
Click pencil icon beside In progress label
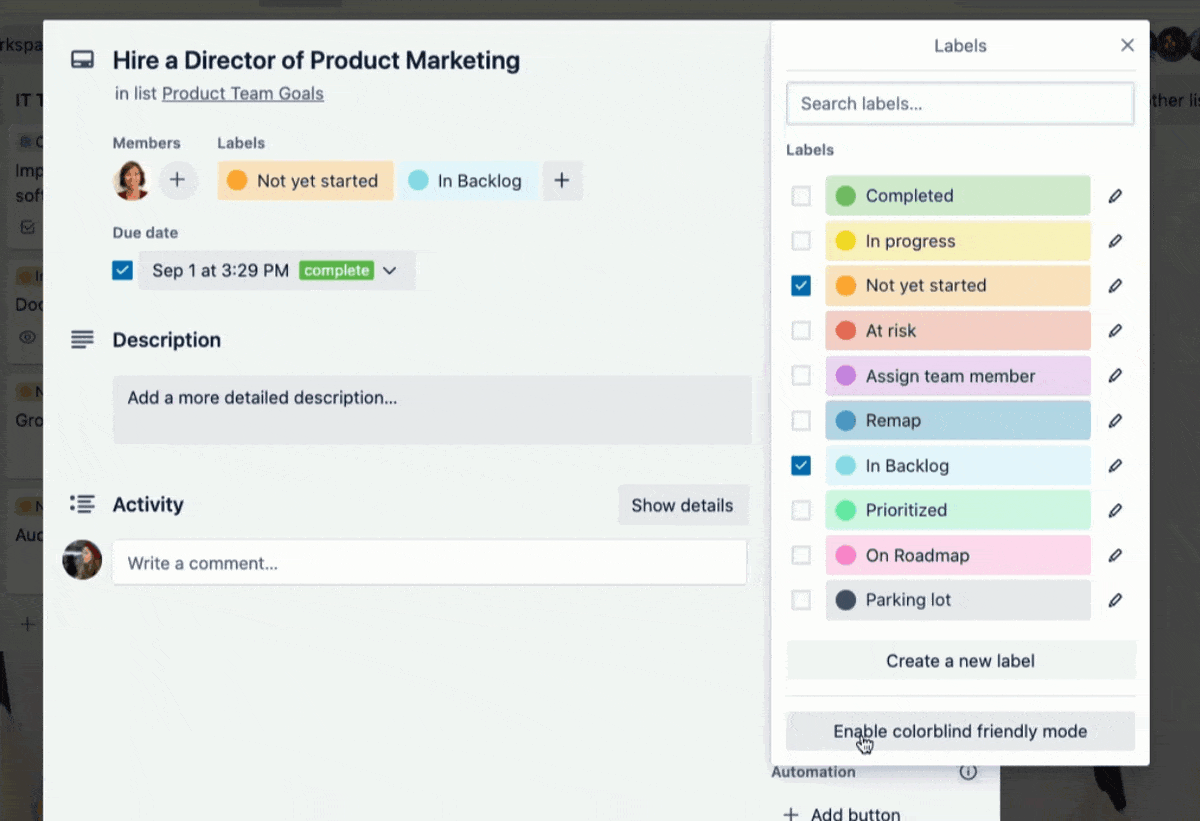click(1115, 241)
